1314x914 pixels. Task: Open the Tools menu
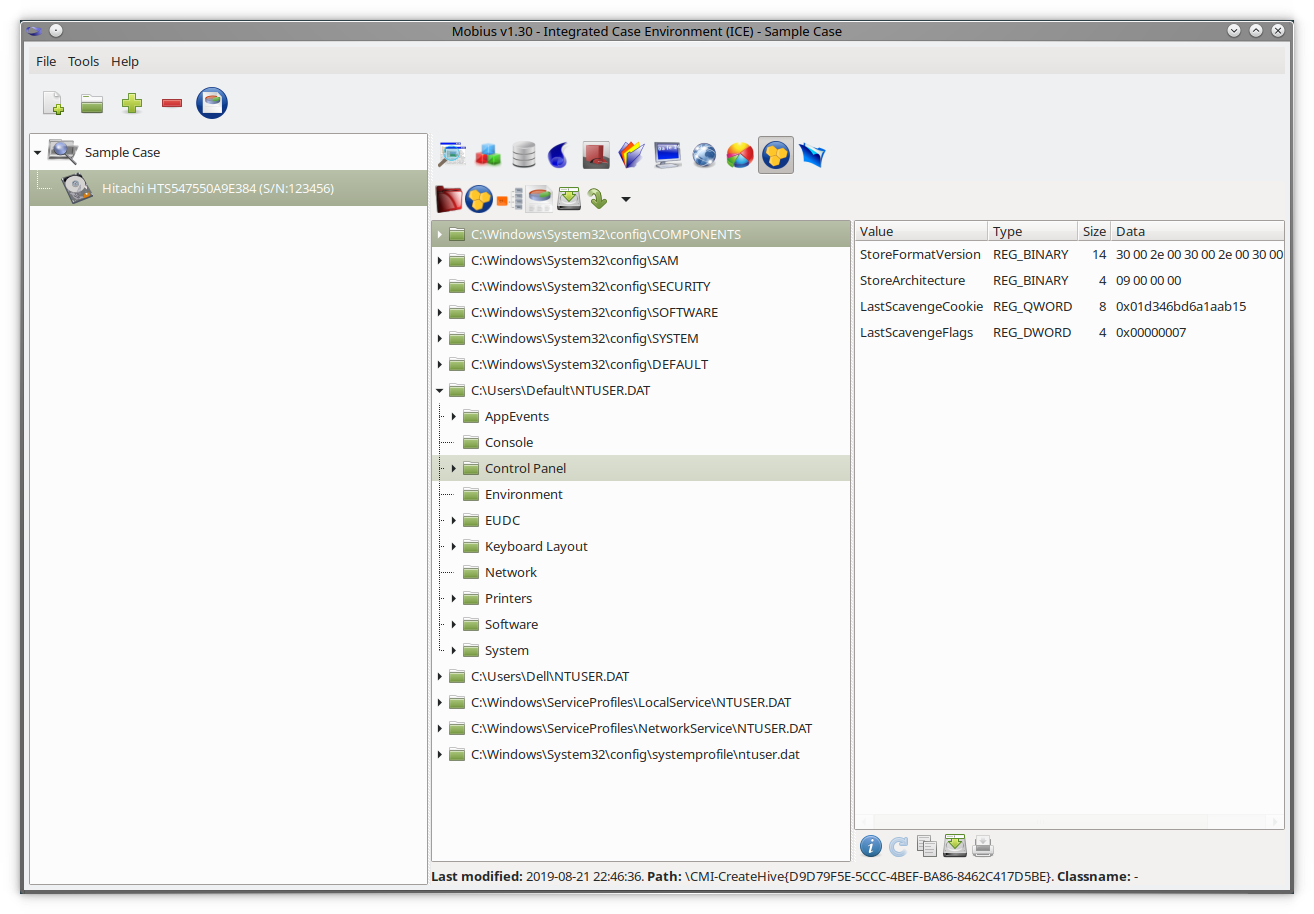tap(83, 61)
